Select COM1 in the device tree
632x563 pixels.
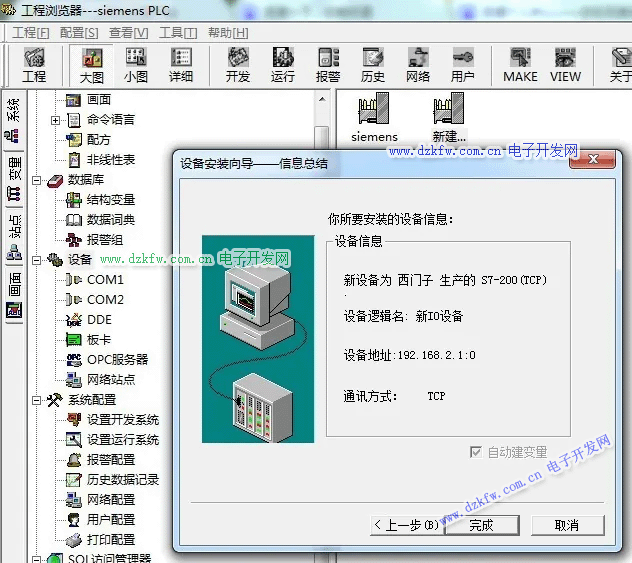(105, 280)
